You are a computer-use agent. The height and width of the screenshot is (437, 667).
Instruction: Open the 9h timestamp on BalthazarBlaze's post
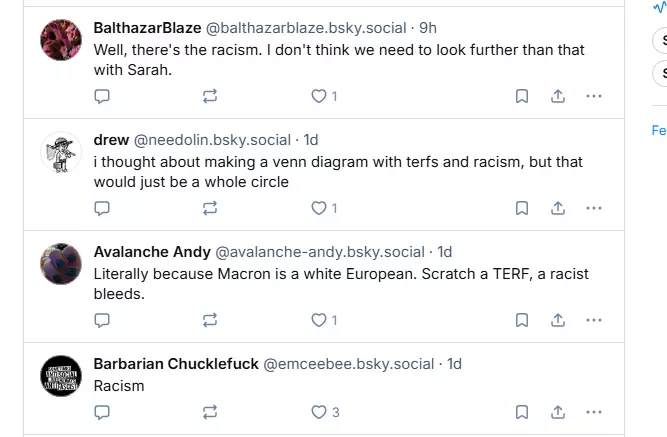coord(427,28)
